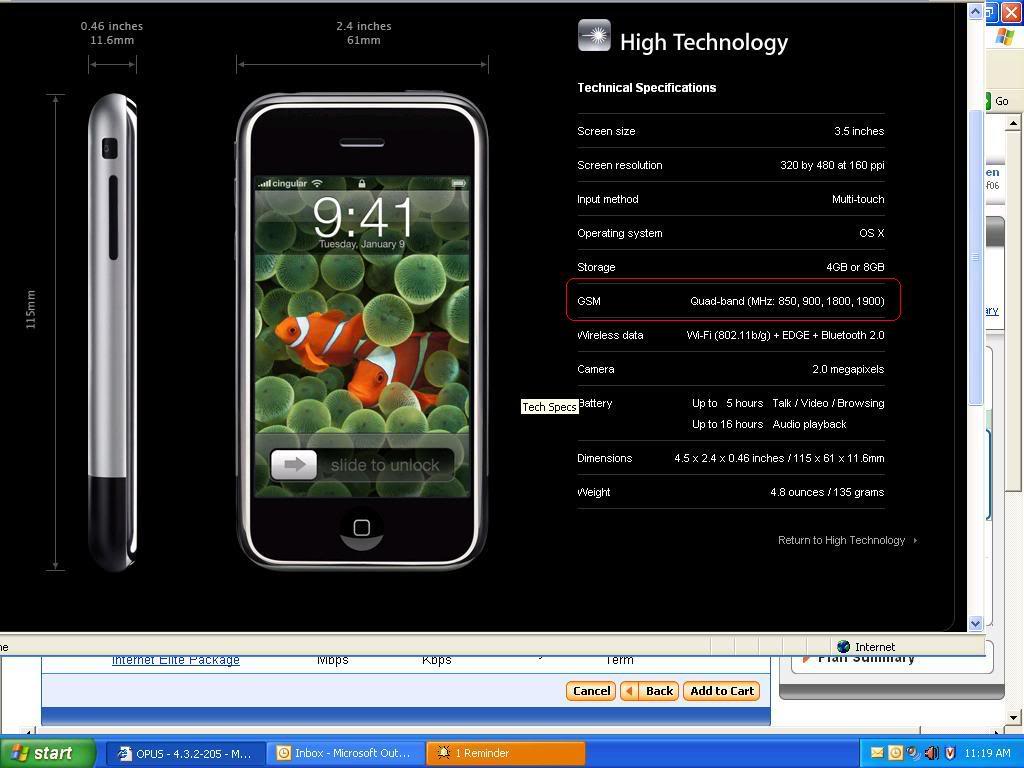Click the iPhone side profile image
This screenshot has width=1024, height=768.
(112, 332)
